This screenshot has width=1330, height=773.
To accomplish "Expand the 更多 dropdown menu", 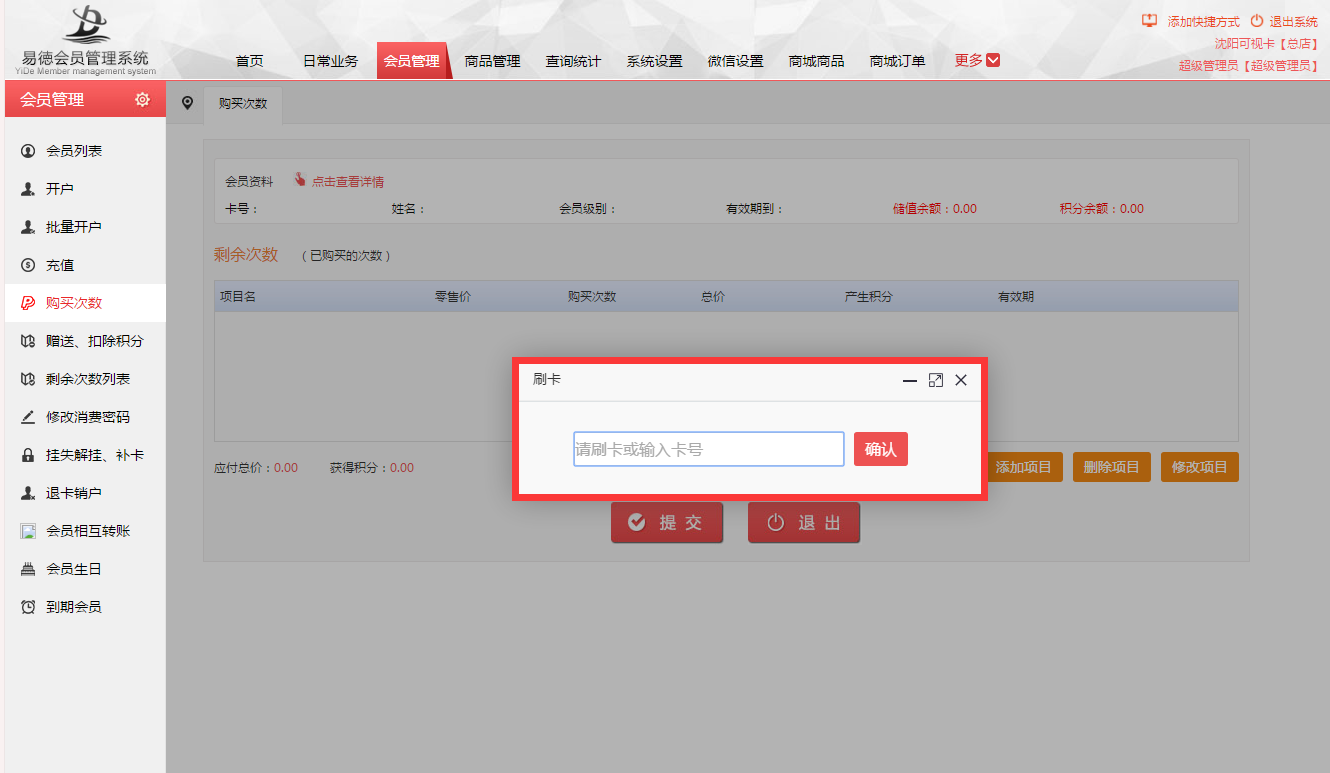I will coord(977,60).
